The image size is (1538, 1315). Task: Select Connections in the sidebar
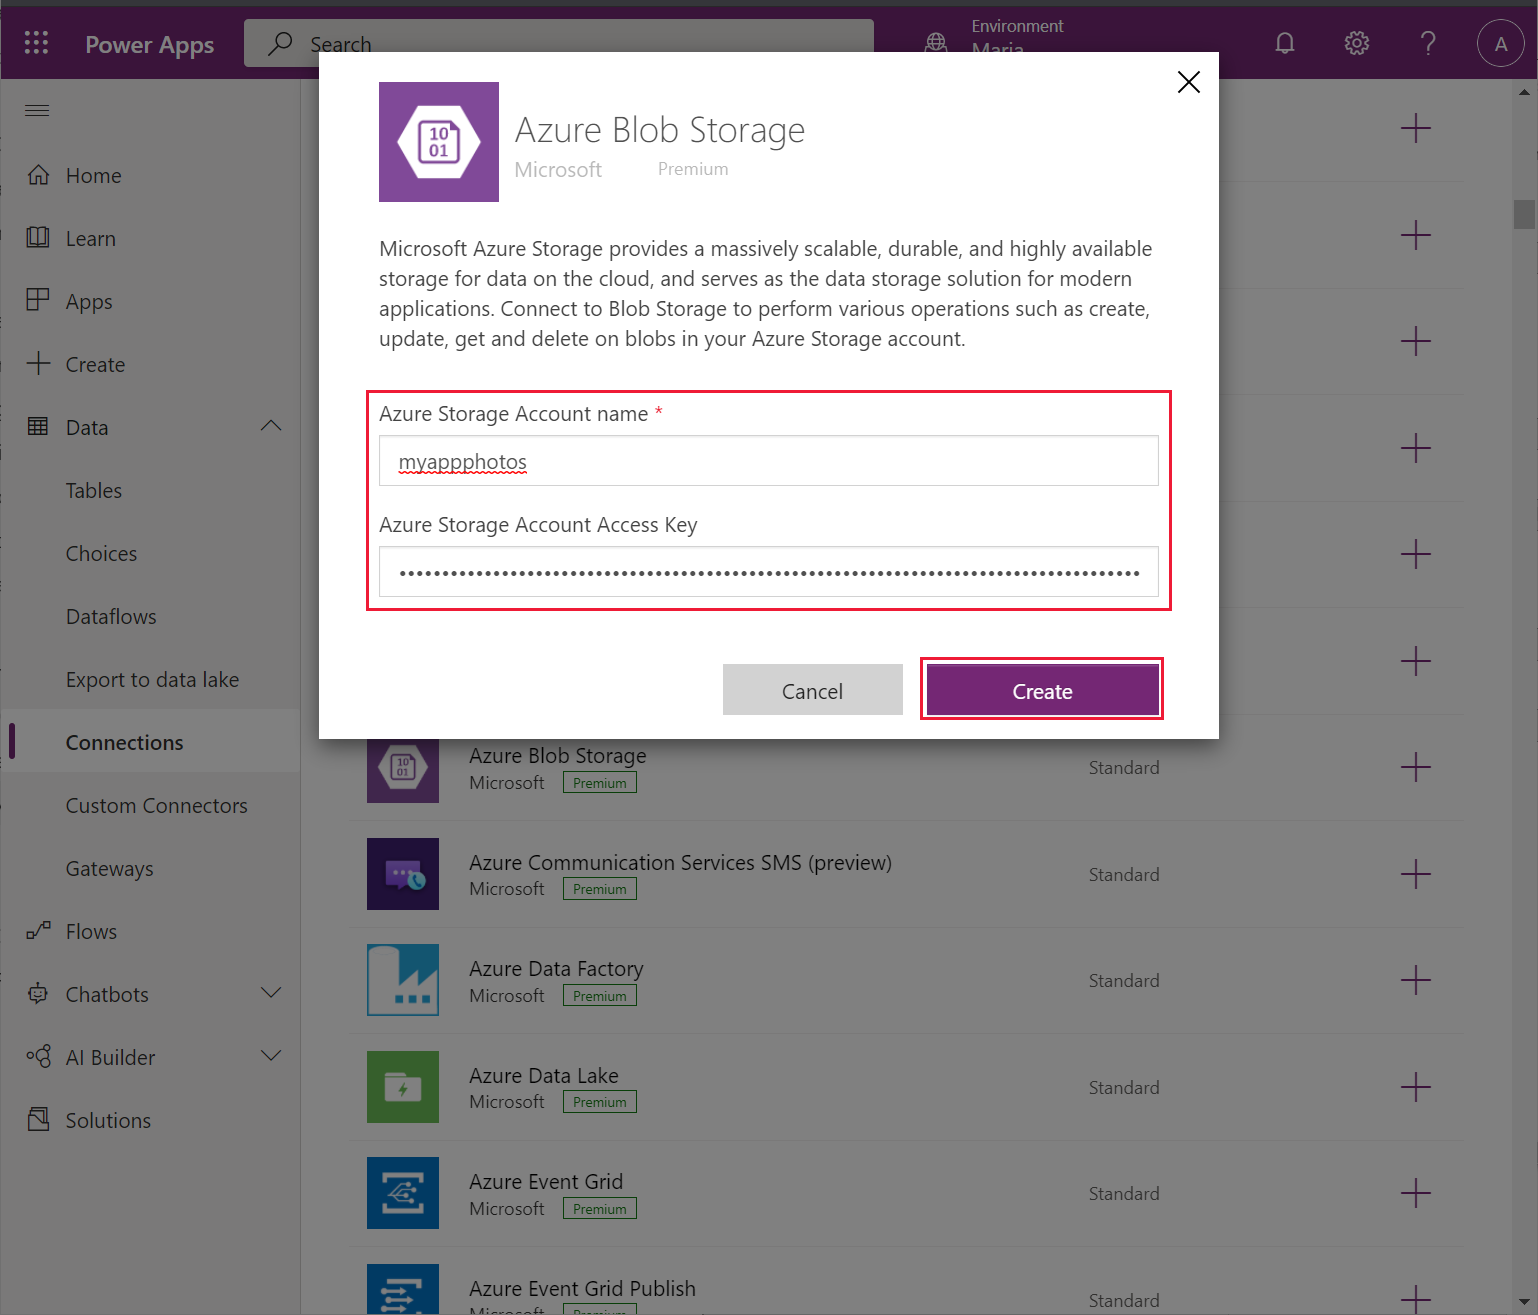150,743
